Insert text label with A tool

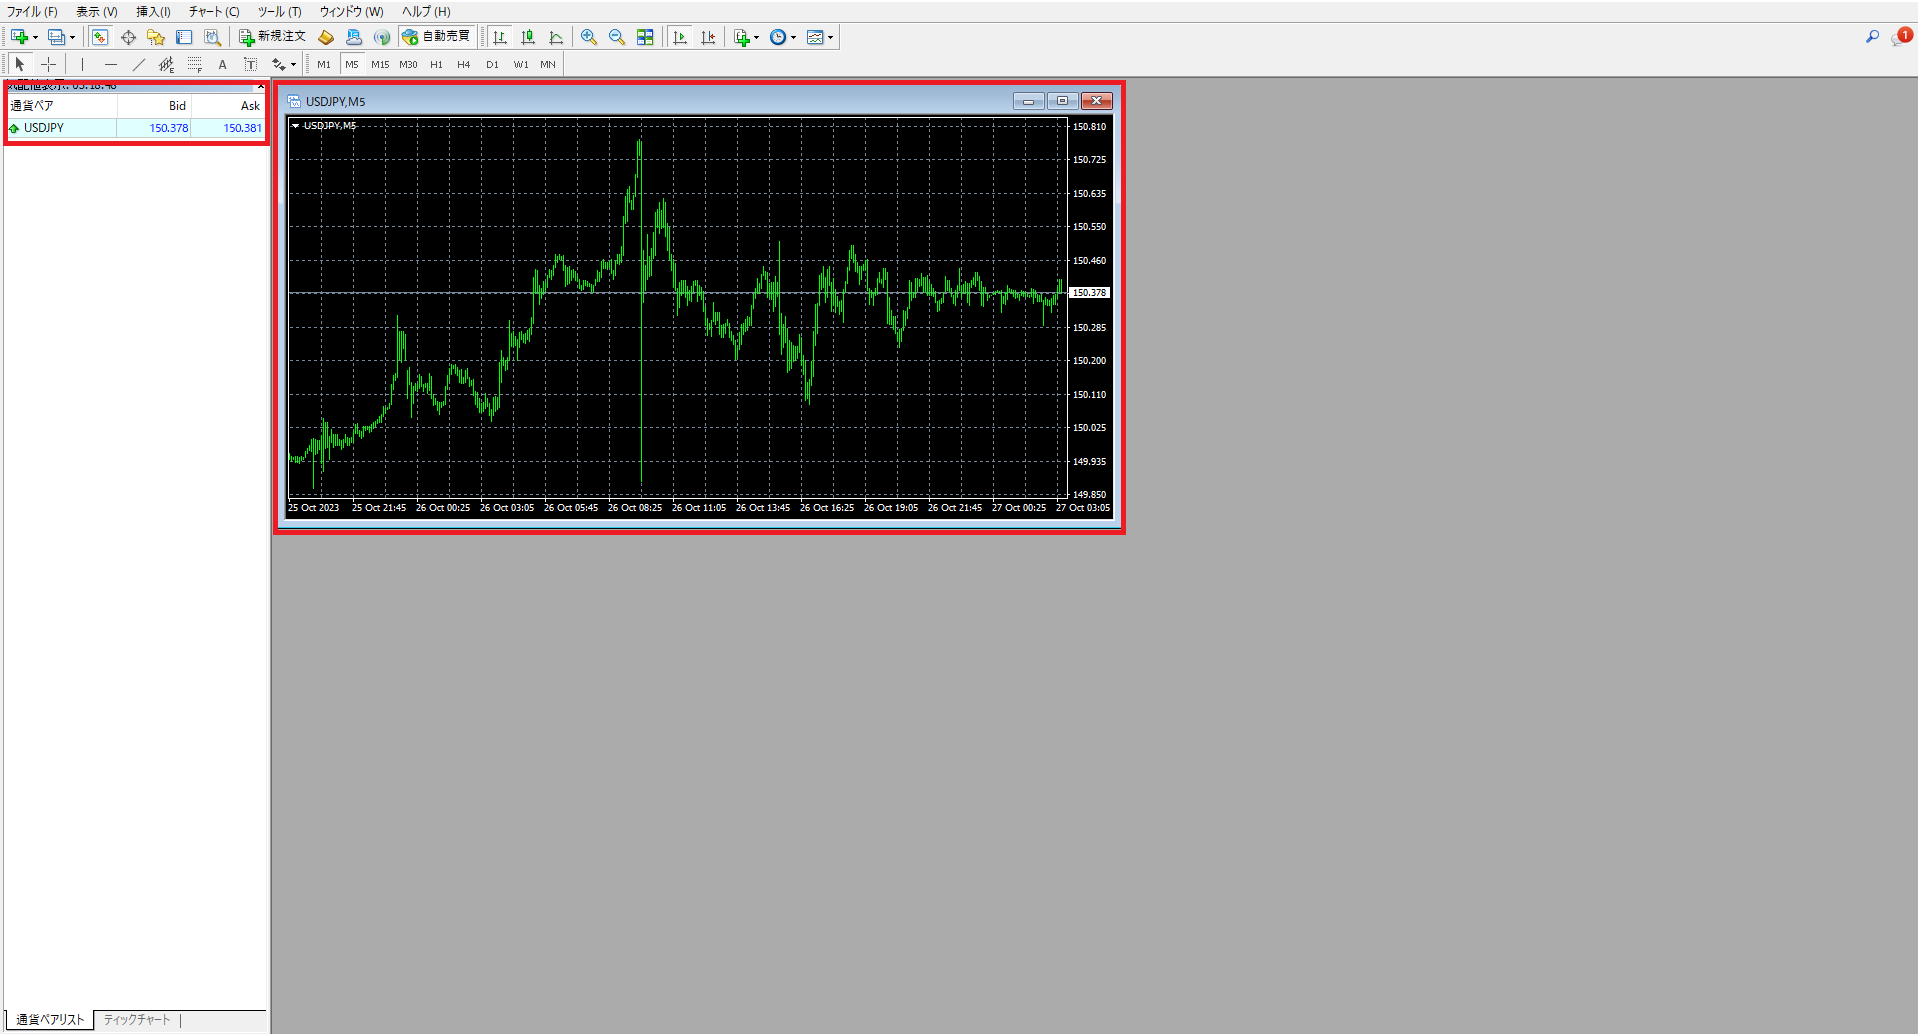coord(222,64)
